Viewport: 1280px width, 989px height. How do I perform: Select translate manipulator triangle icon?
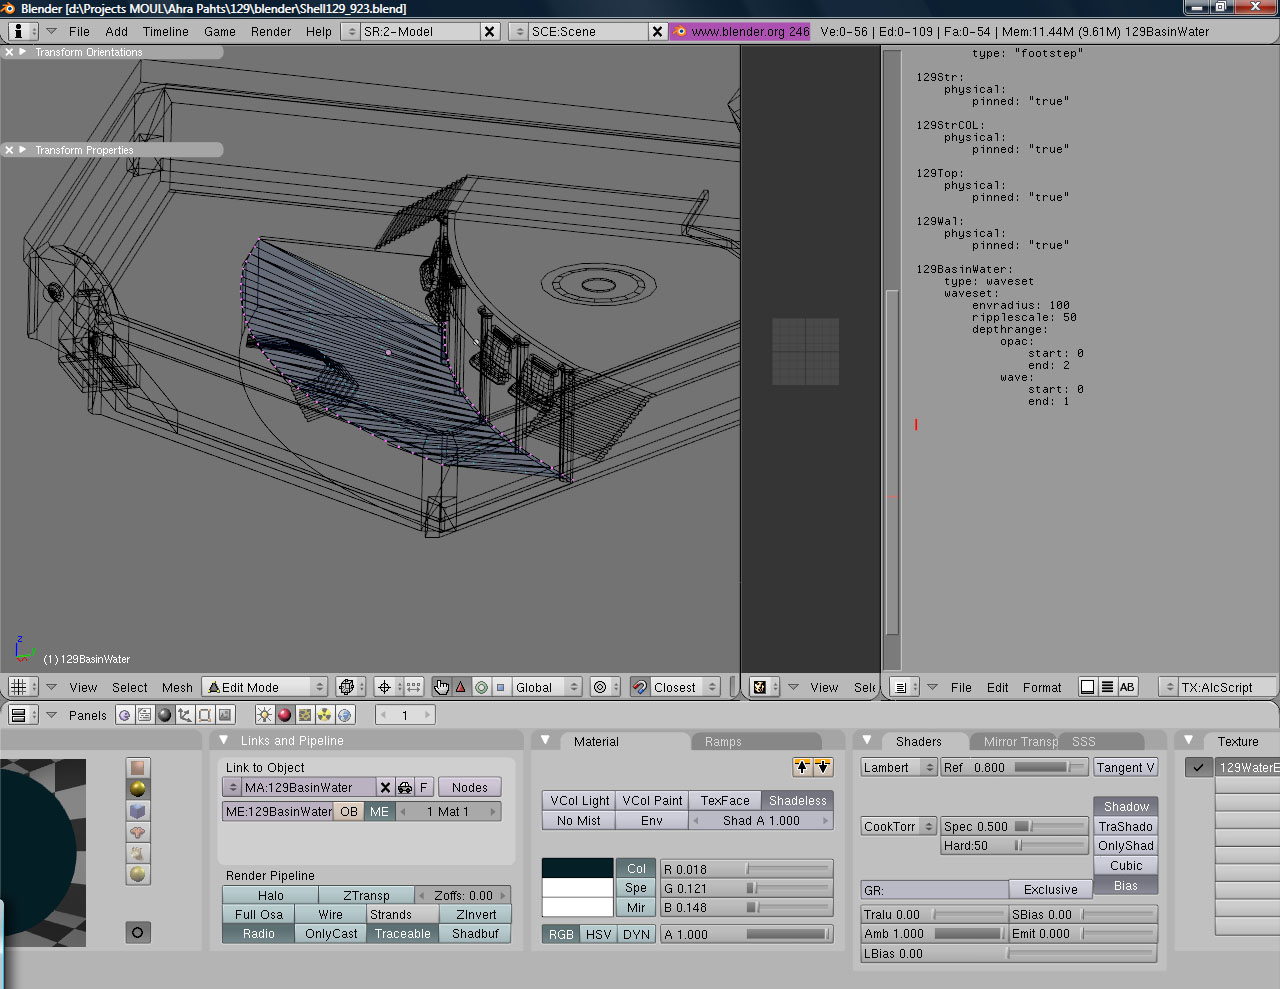click(x=461, y=687)
